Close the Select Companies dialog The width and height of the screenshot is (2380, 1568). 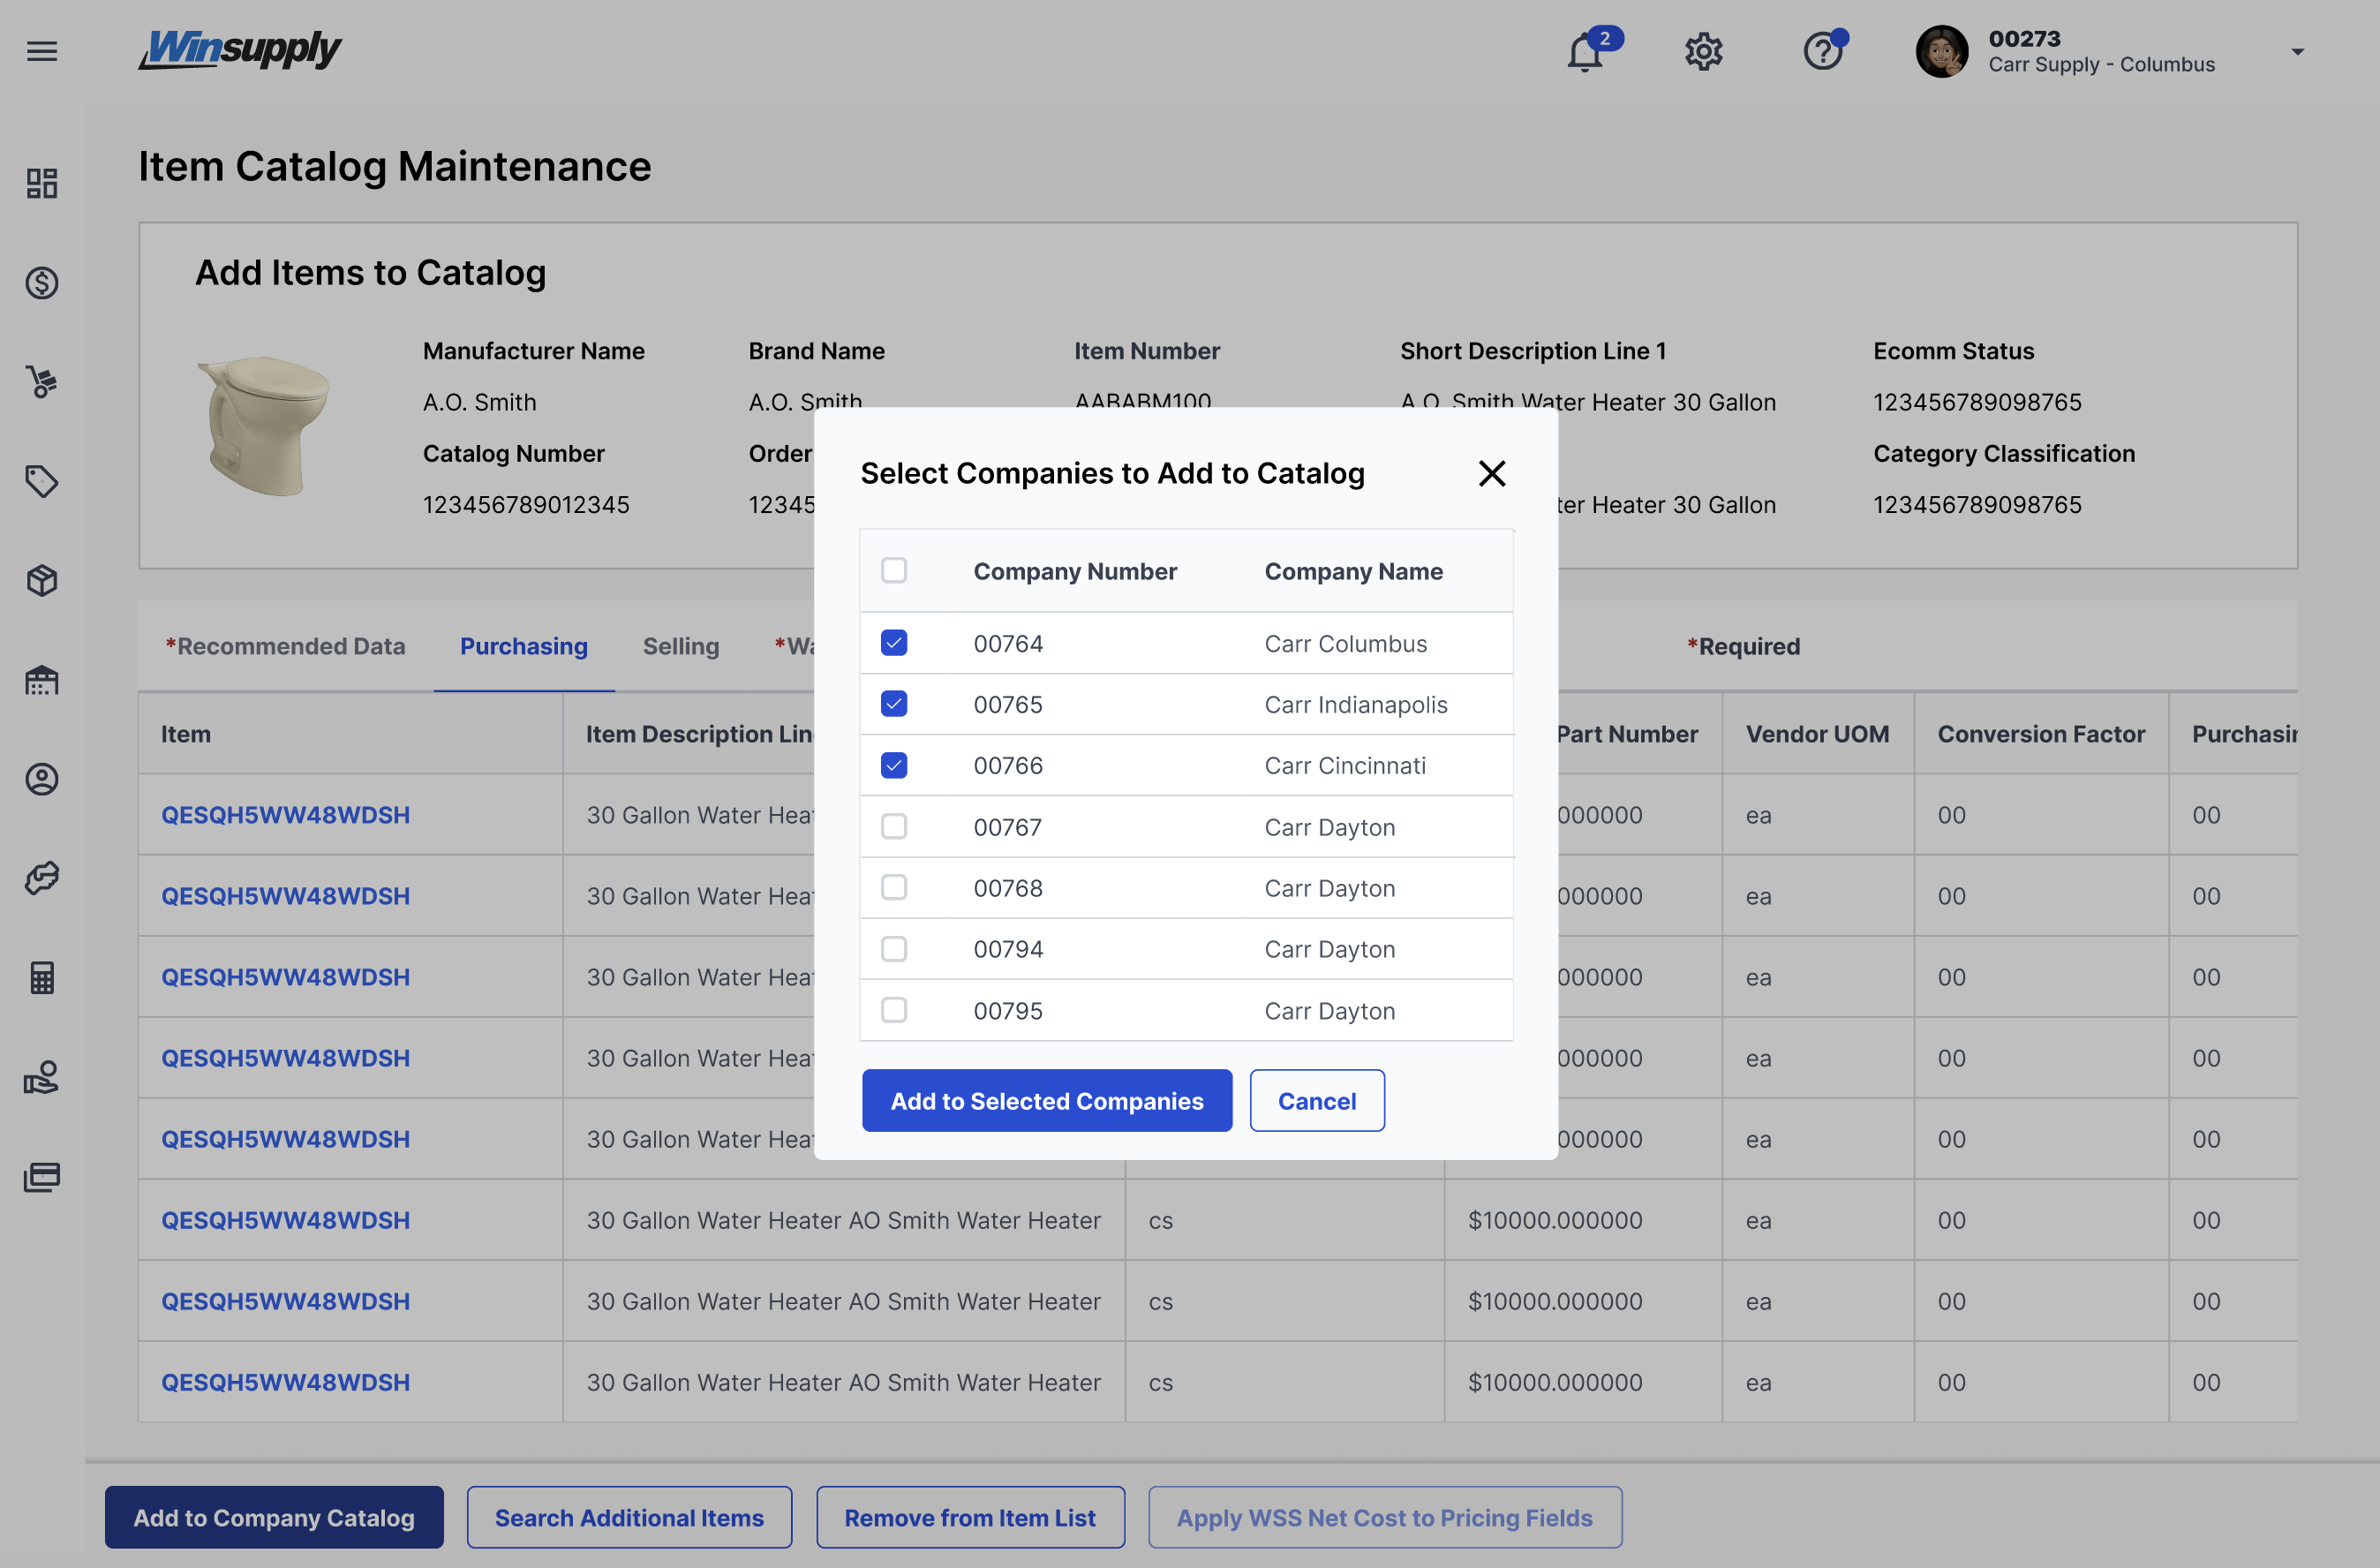coord(1491,473)
